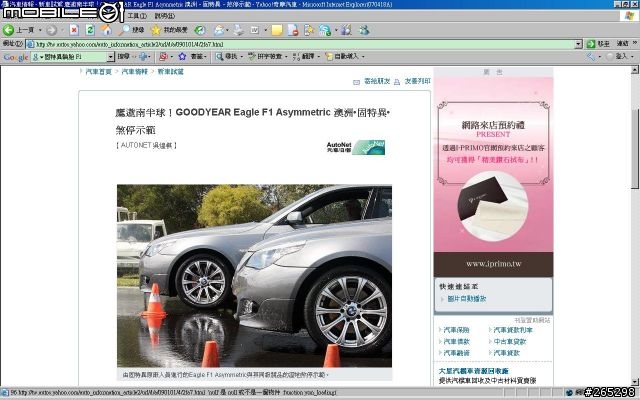Click the BMW wet braking article photo

[x=254, y=276]
